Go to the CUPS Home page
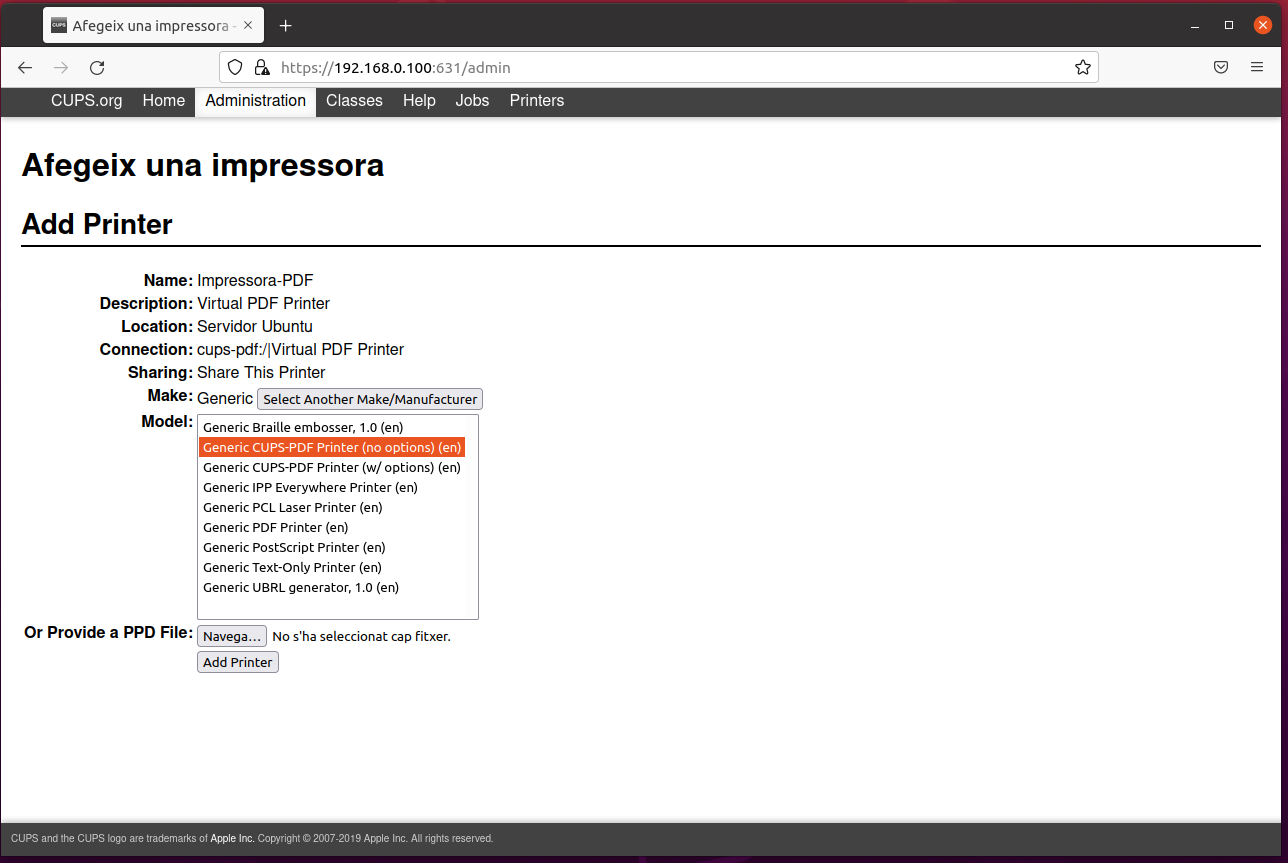 (163, 101)
